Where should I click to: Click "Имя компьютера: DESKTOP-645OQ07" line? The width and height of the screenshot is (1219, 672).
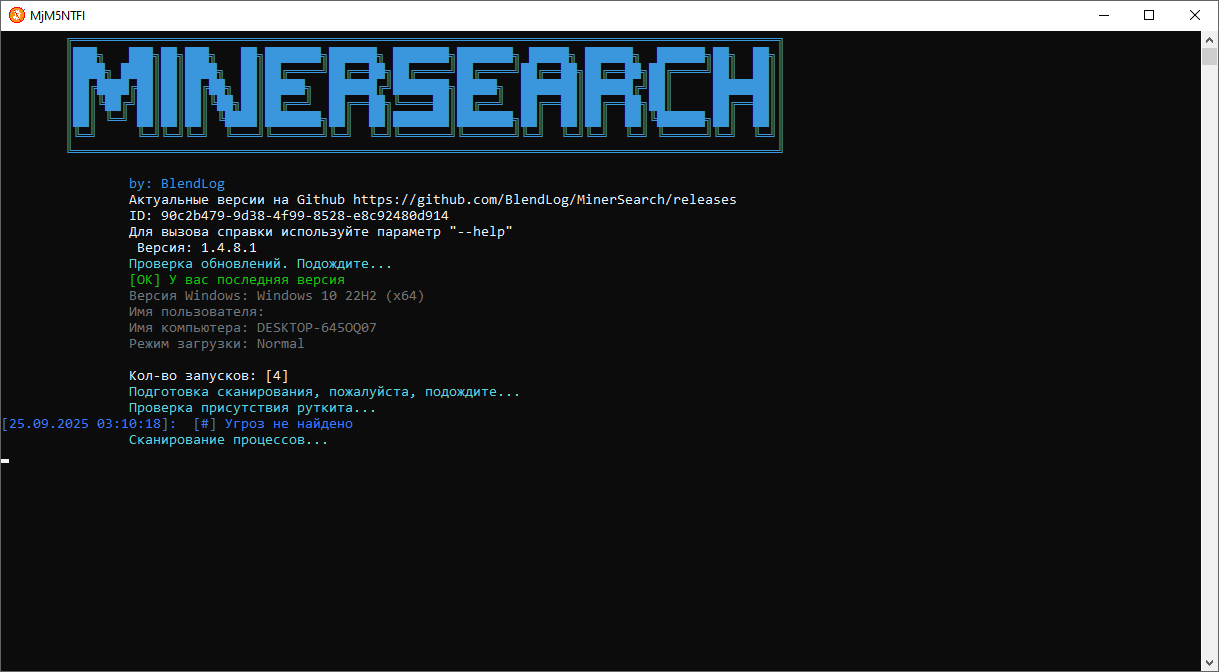253,328
